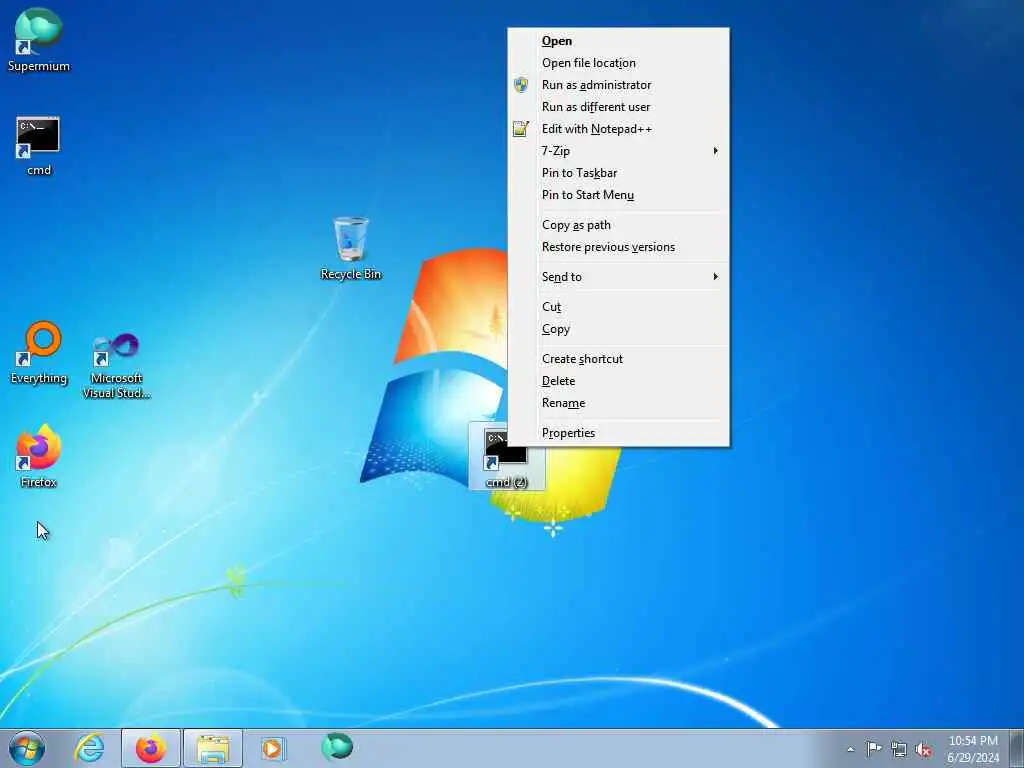Select Run as administrator
The image size is (1024, 768).
618,85
